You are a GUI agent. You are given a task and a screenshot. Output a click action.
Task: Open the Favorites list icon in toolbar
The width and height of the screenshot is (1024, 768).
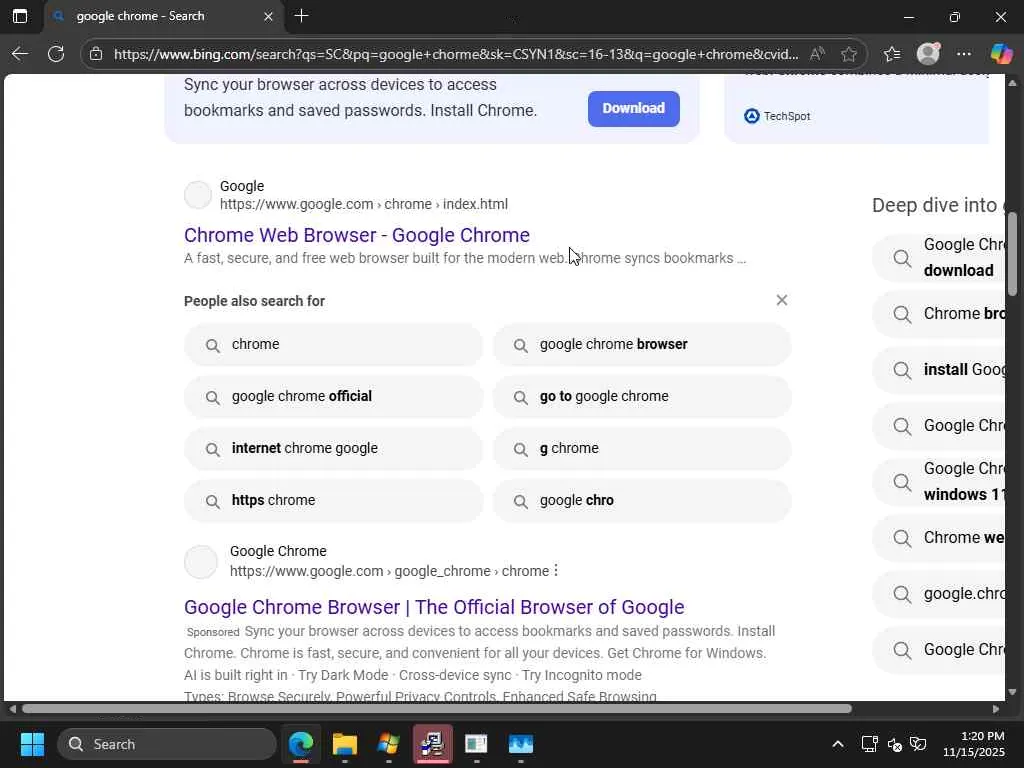(892, 54)
